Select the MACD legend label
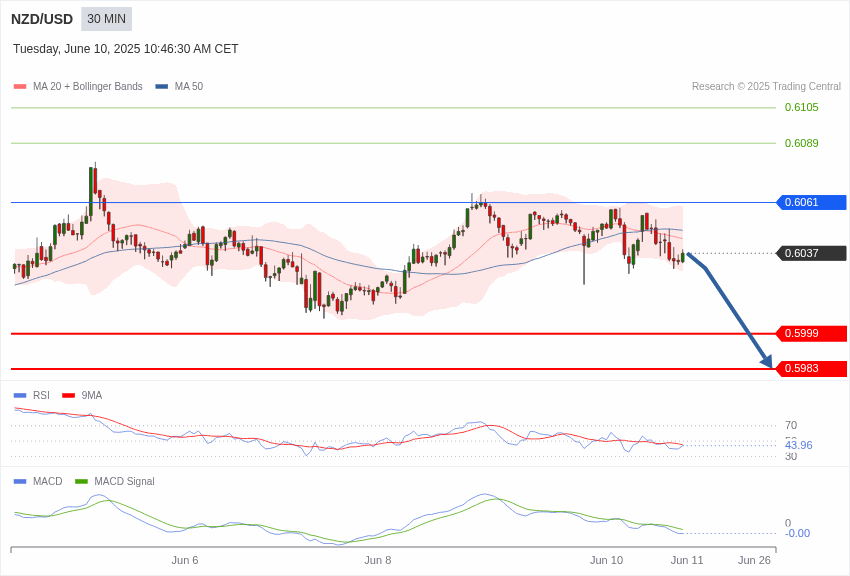850x576 pixels. pyautogui.click(x=48, y=482)
